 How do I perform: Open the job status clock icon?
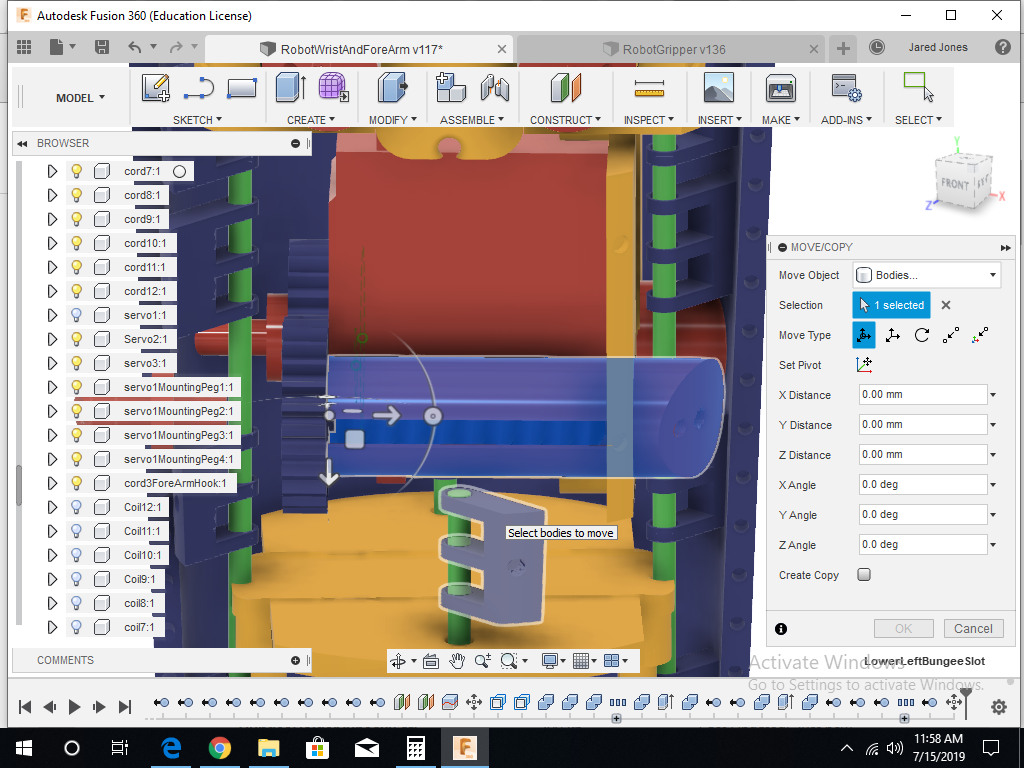pyautogui.click(x=876, y=47)
